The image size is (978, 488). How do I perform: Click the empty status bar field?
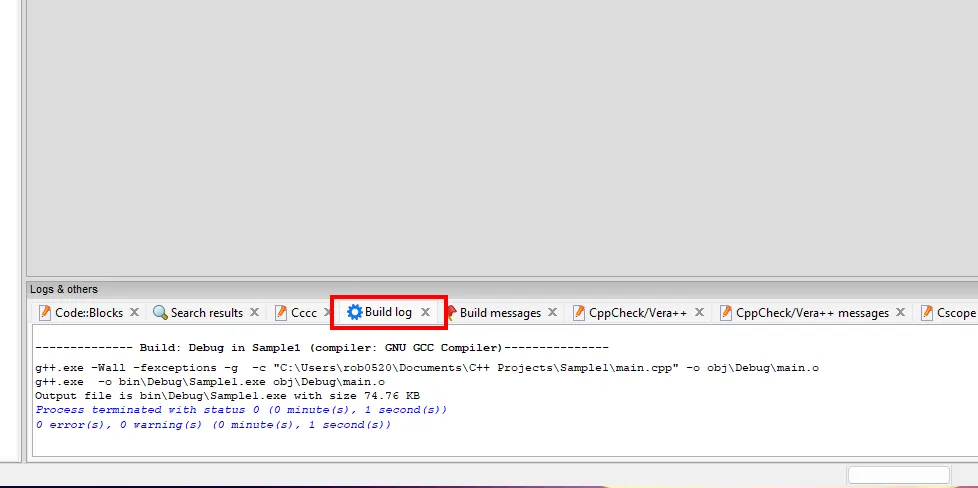[x=898, y=474]
